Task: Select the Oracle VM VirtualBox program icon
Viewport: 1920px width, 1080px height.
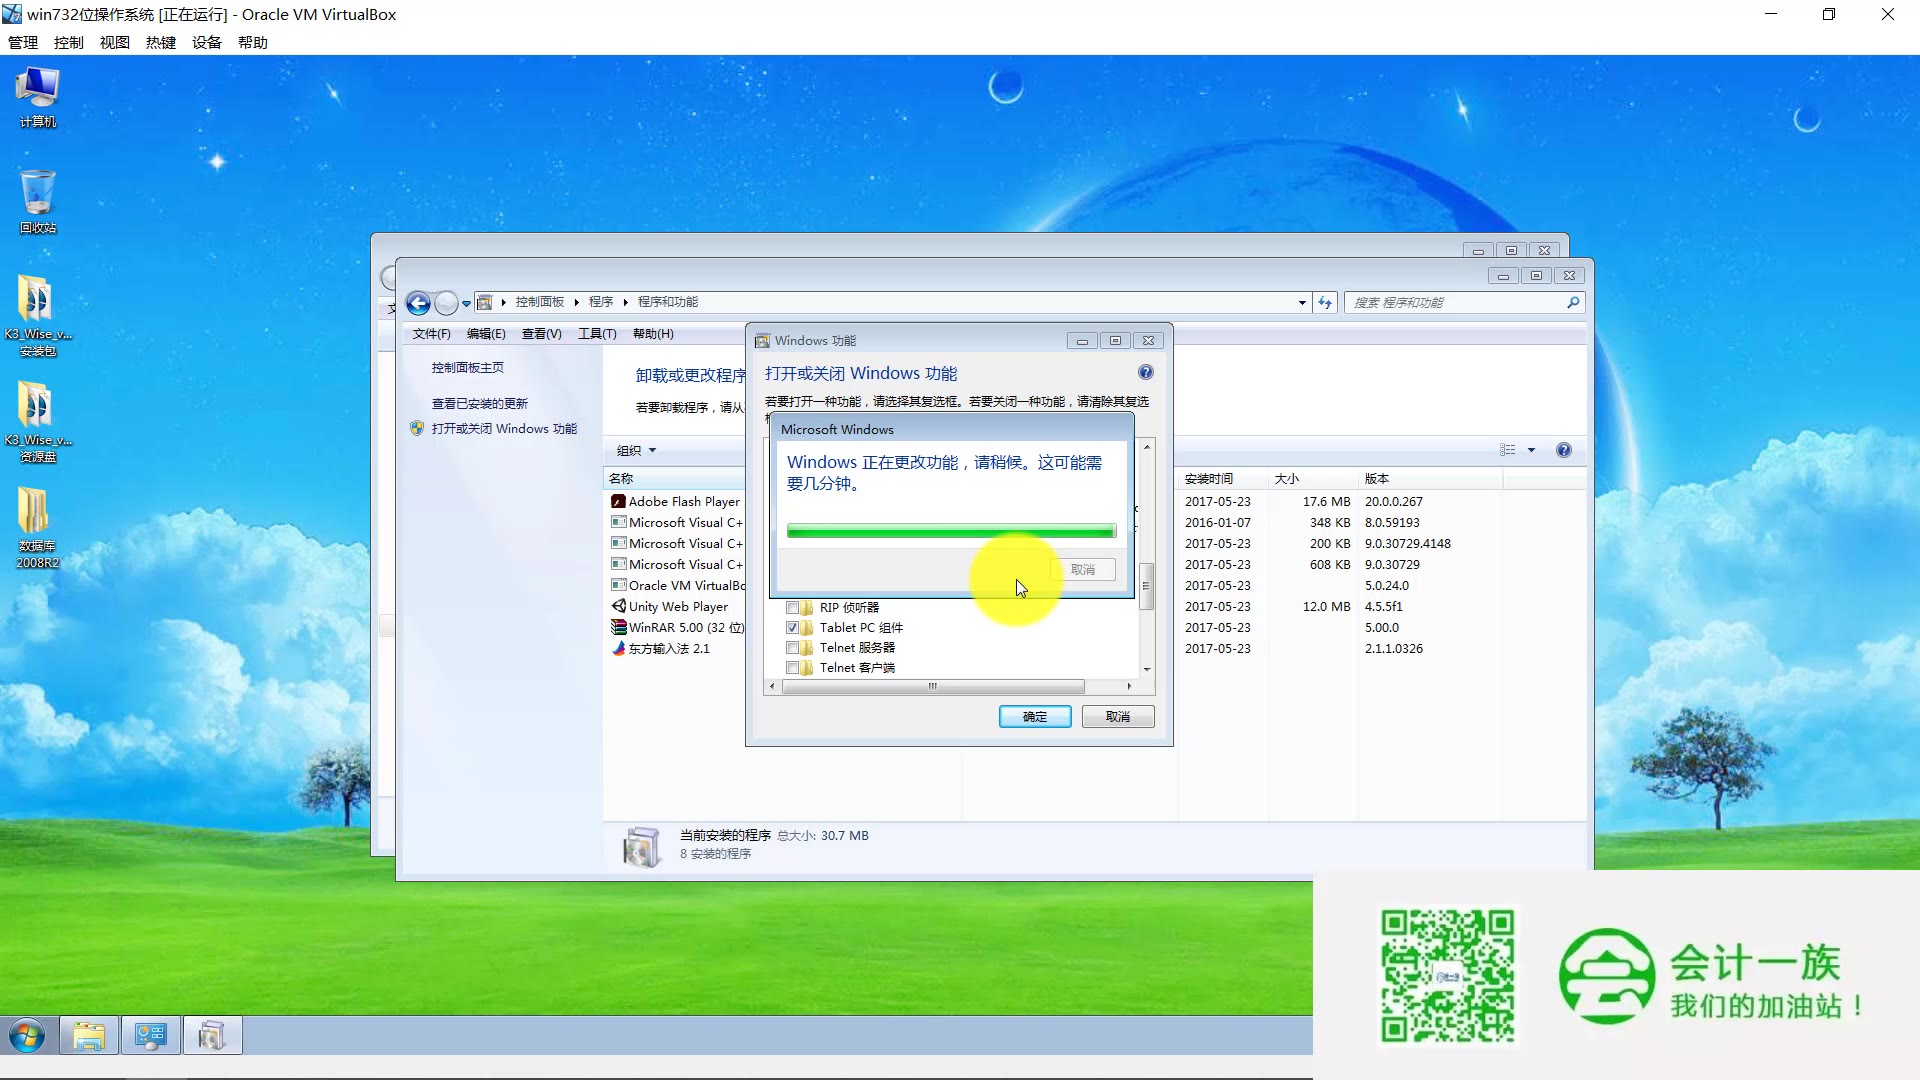Action: (619, 585)
